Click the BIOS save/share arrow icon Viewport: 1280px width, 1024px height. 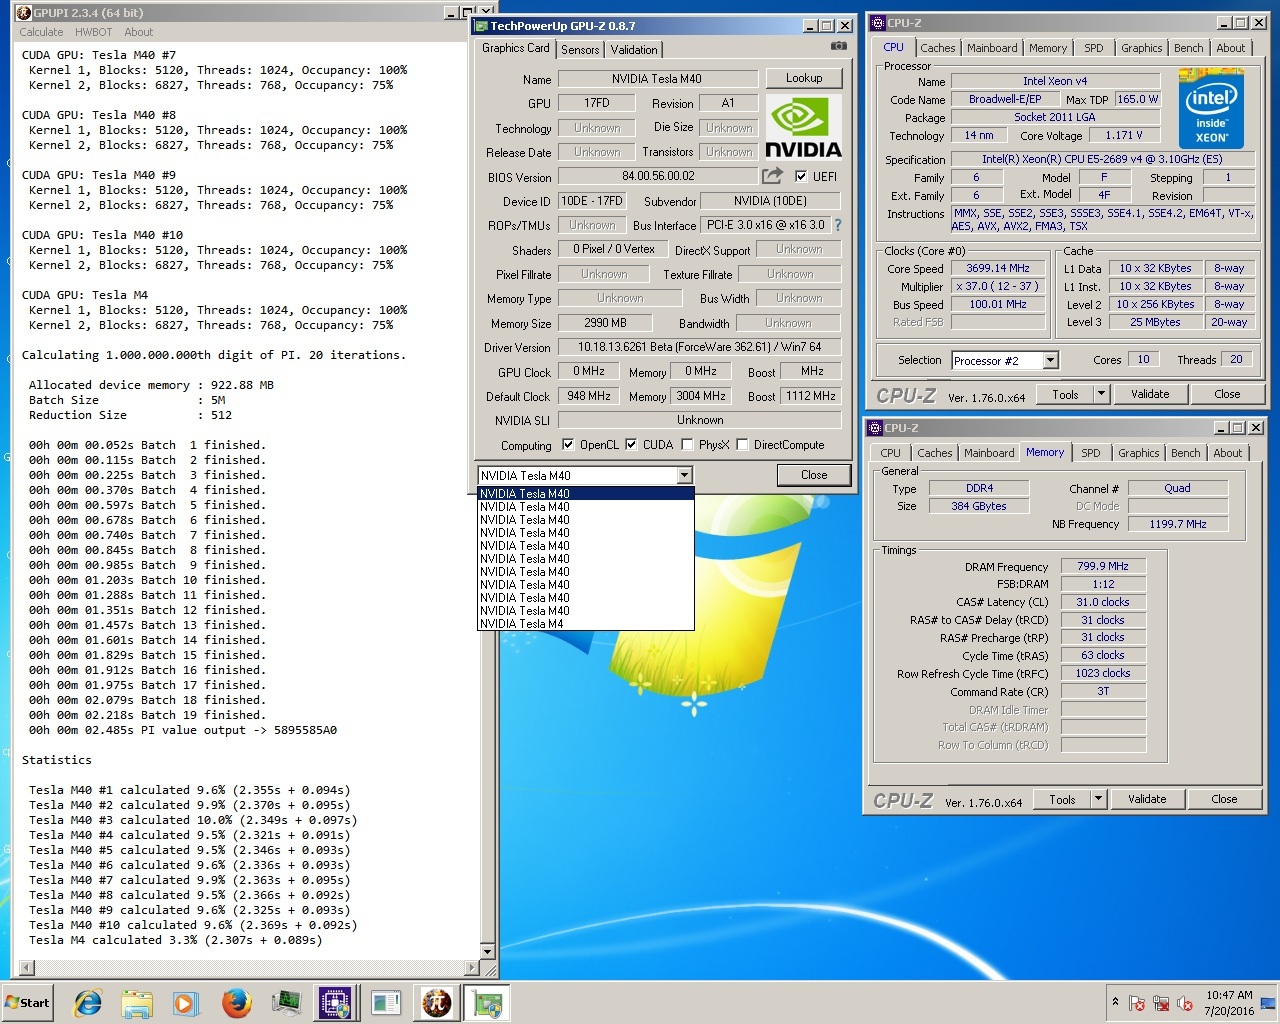coord(772,176)
